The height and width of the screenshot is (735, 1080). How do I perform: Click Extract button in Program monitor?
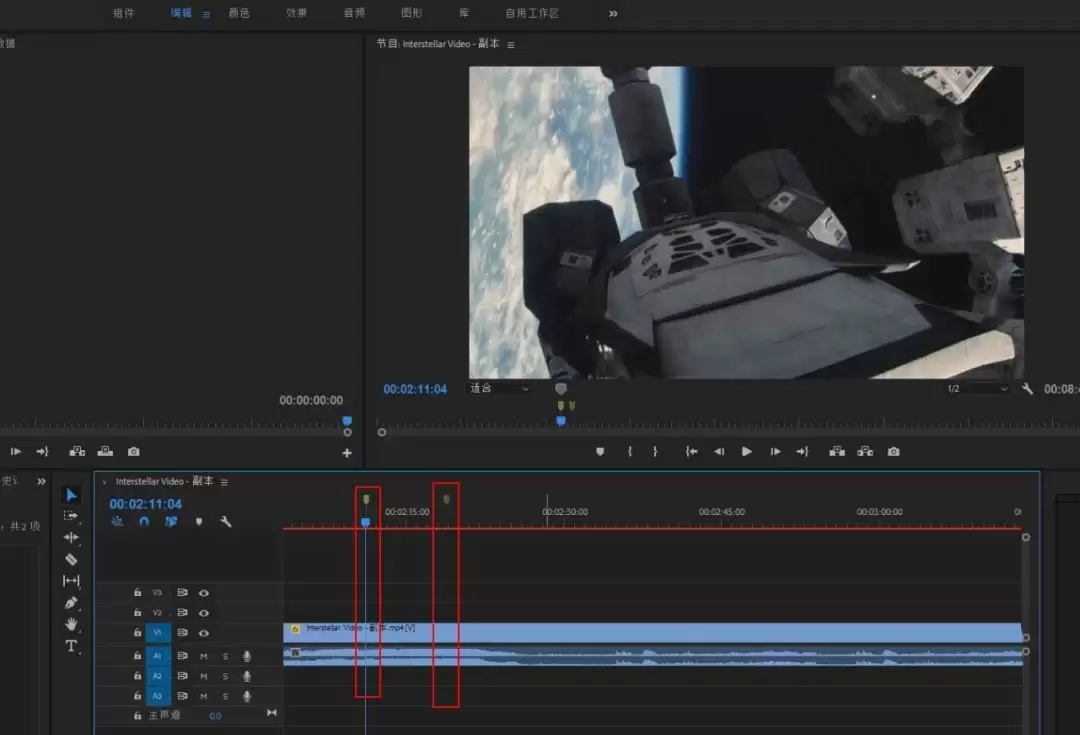865,451
